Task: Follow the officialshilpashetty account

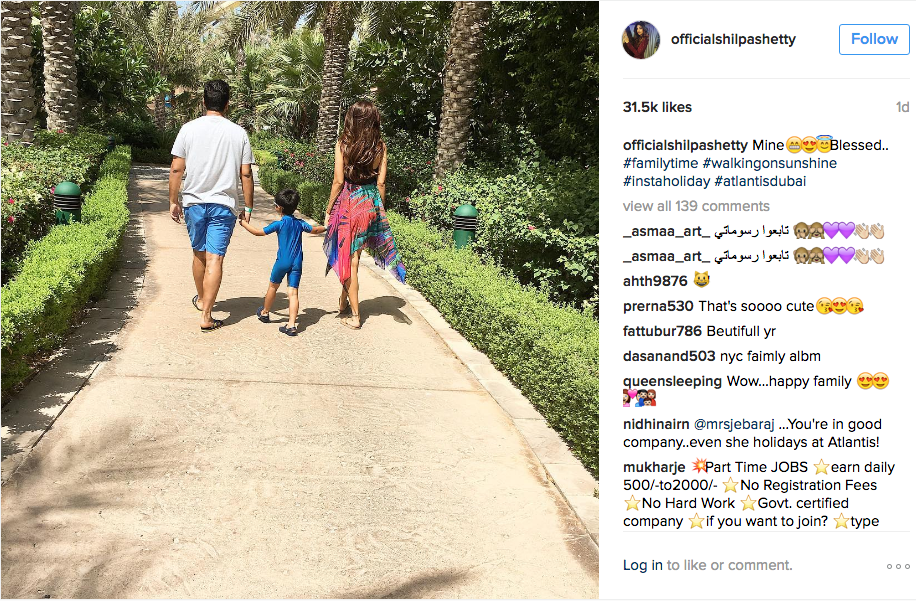Action: click(874, 39)
